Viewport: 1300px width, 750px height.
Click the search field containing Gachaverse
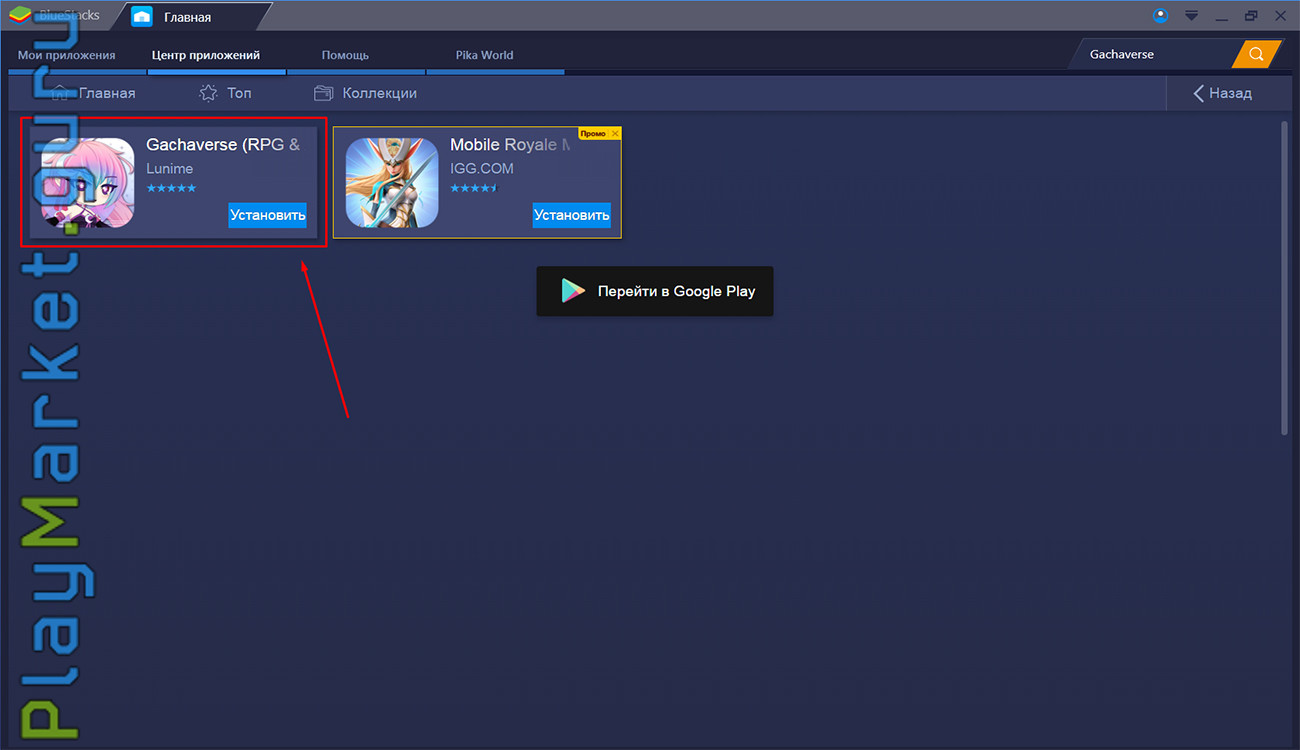click(x=1150, y=54)
